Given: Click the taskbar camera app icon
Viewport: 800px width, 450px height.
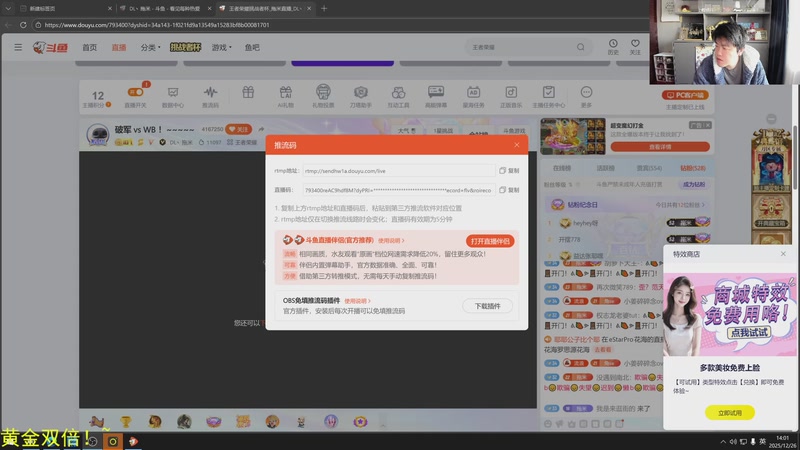Looking at the screenshot, I should point(112,441).
